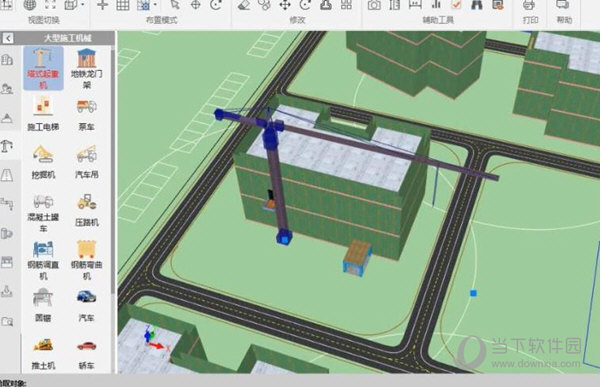This screenshot has height=387, width=600.
Task: Activate the move tool in modify group
Action: point(285,5)
